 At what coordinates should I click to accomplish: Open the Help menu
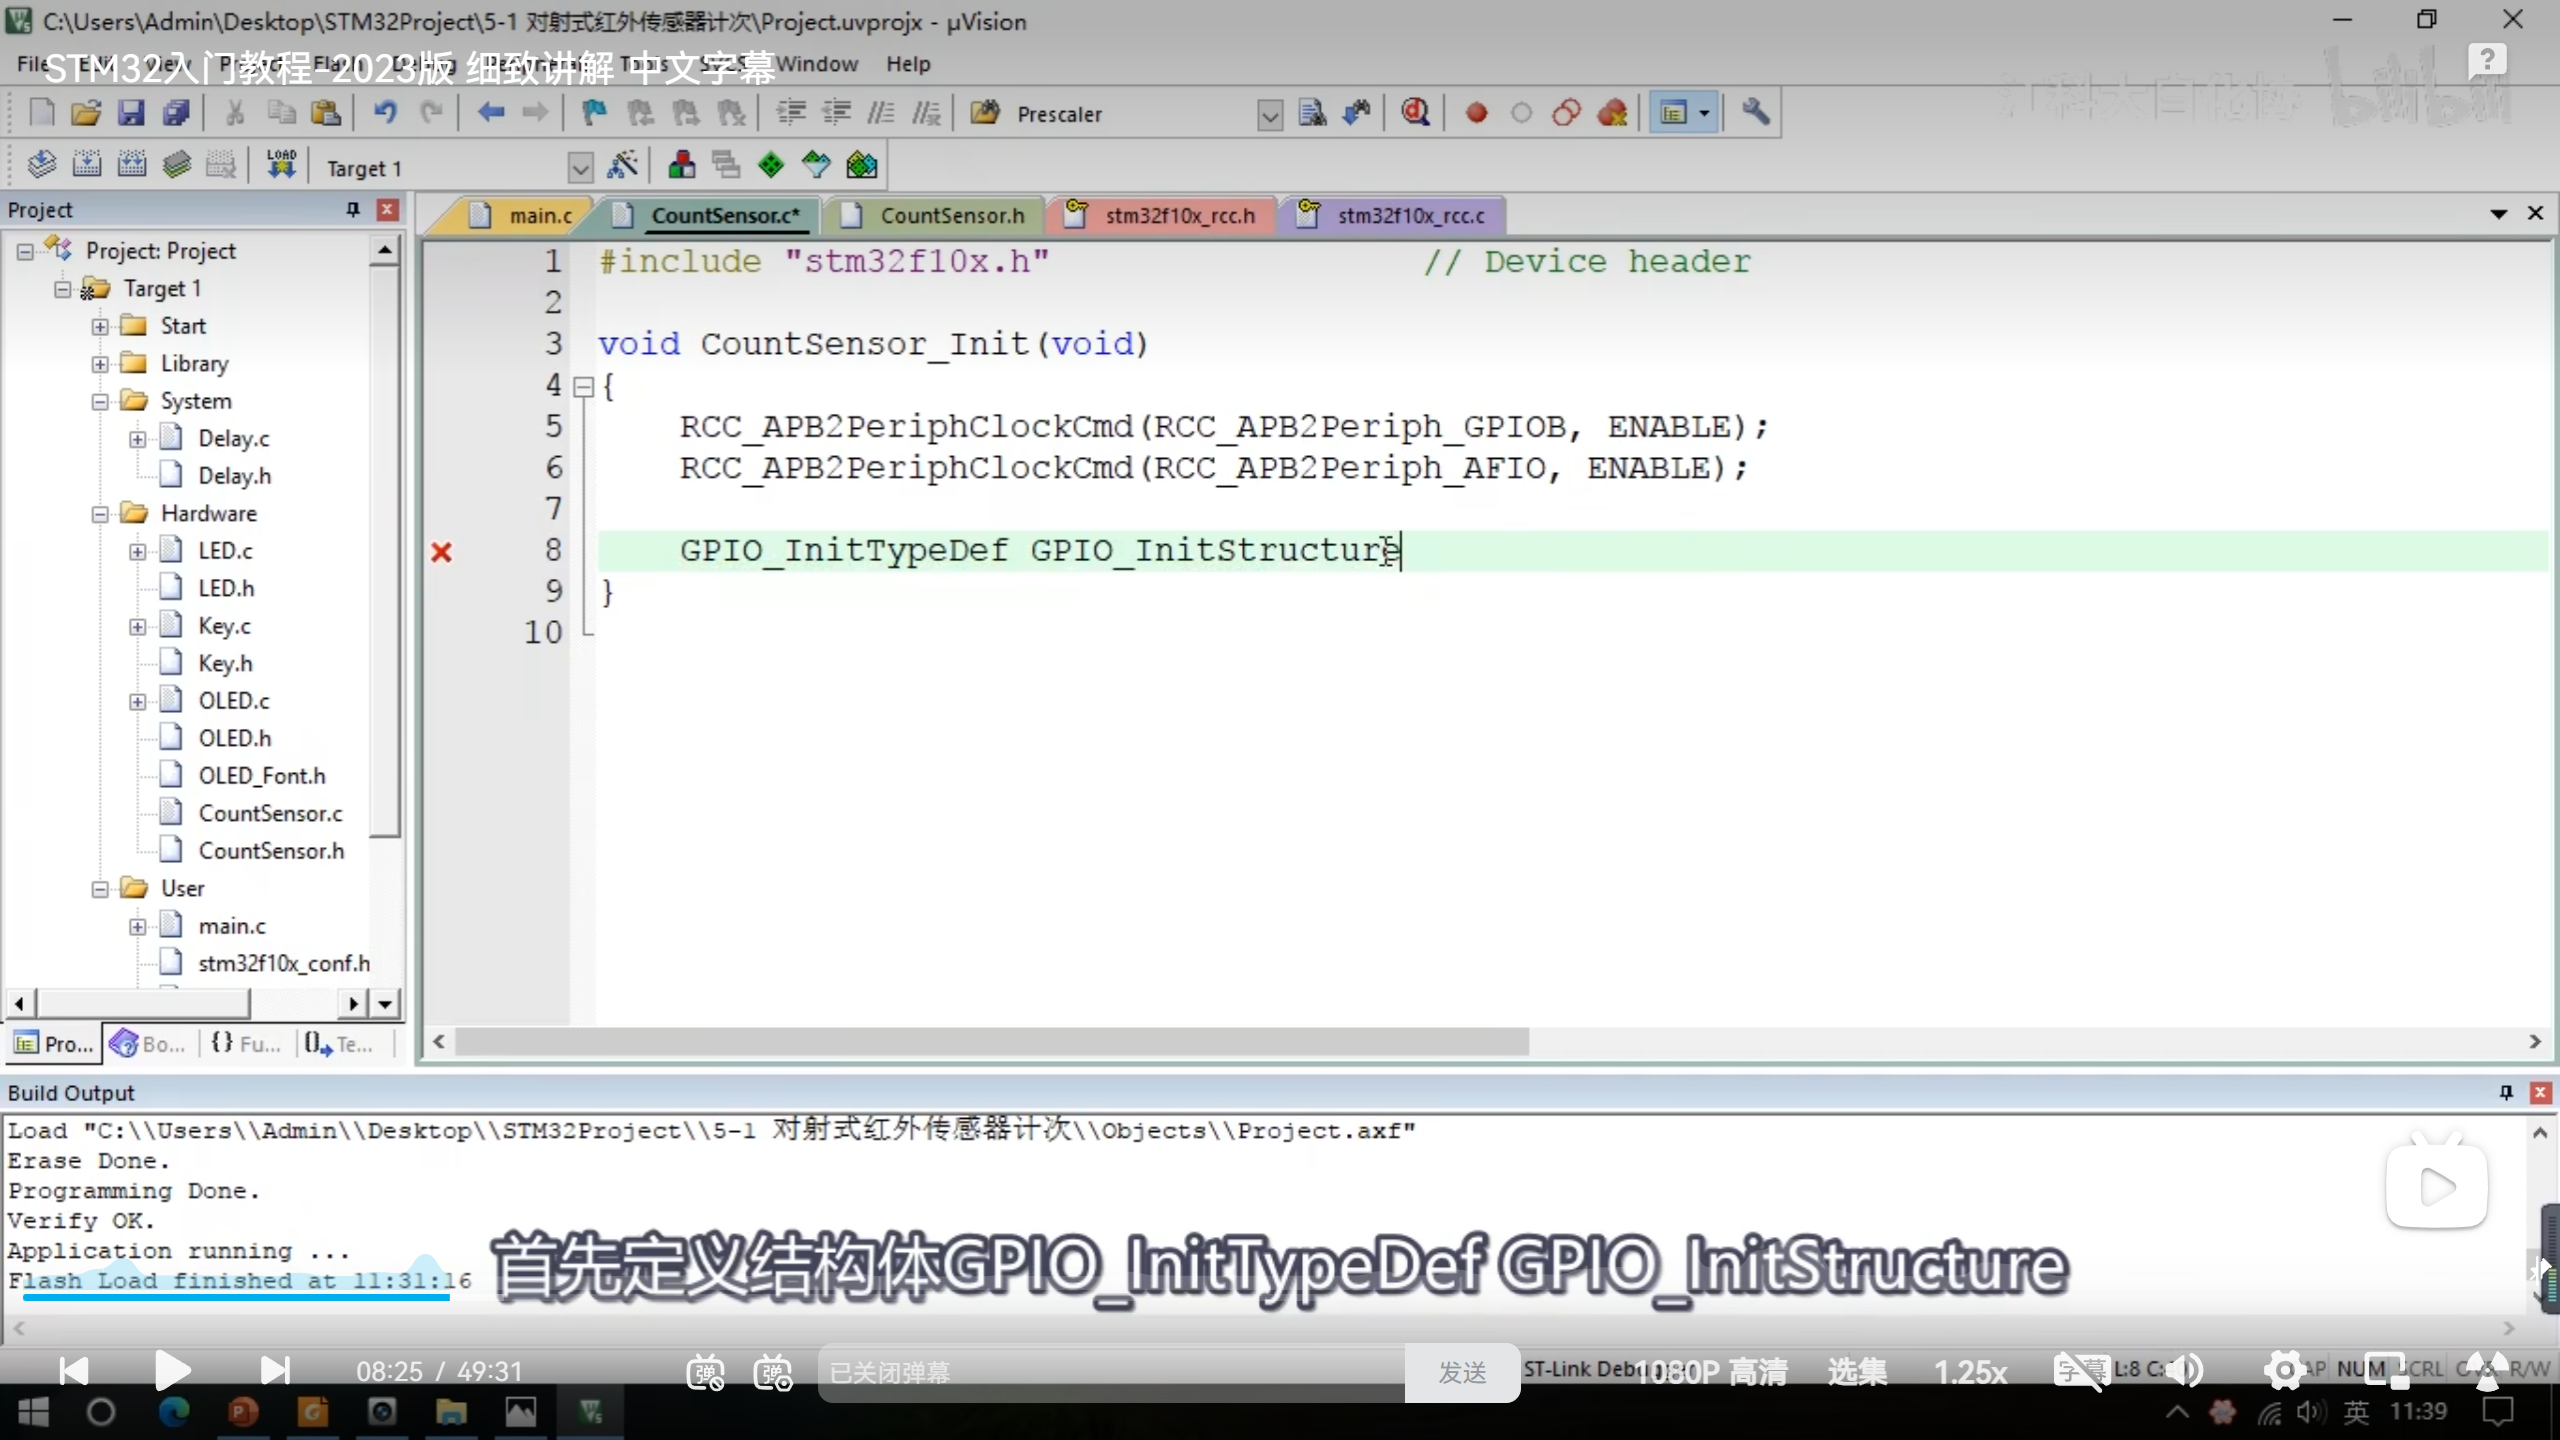coord(907,64)
